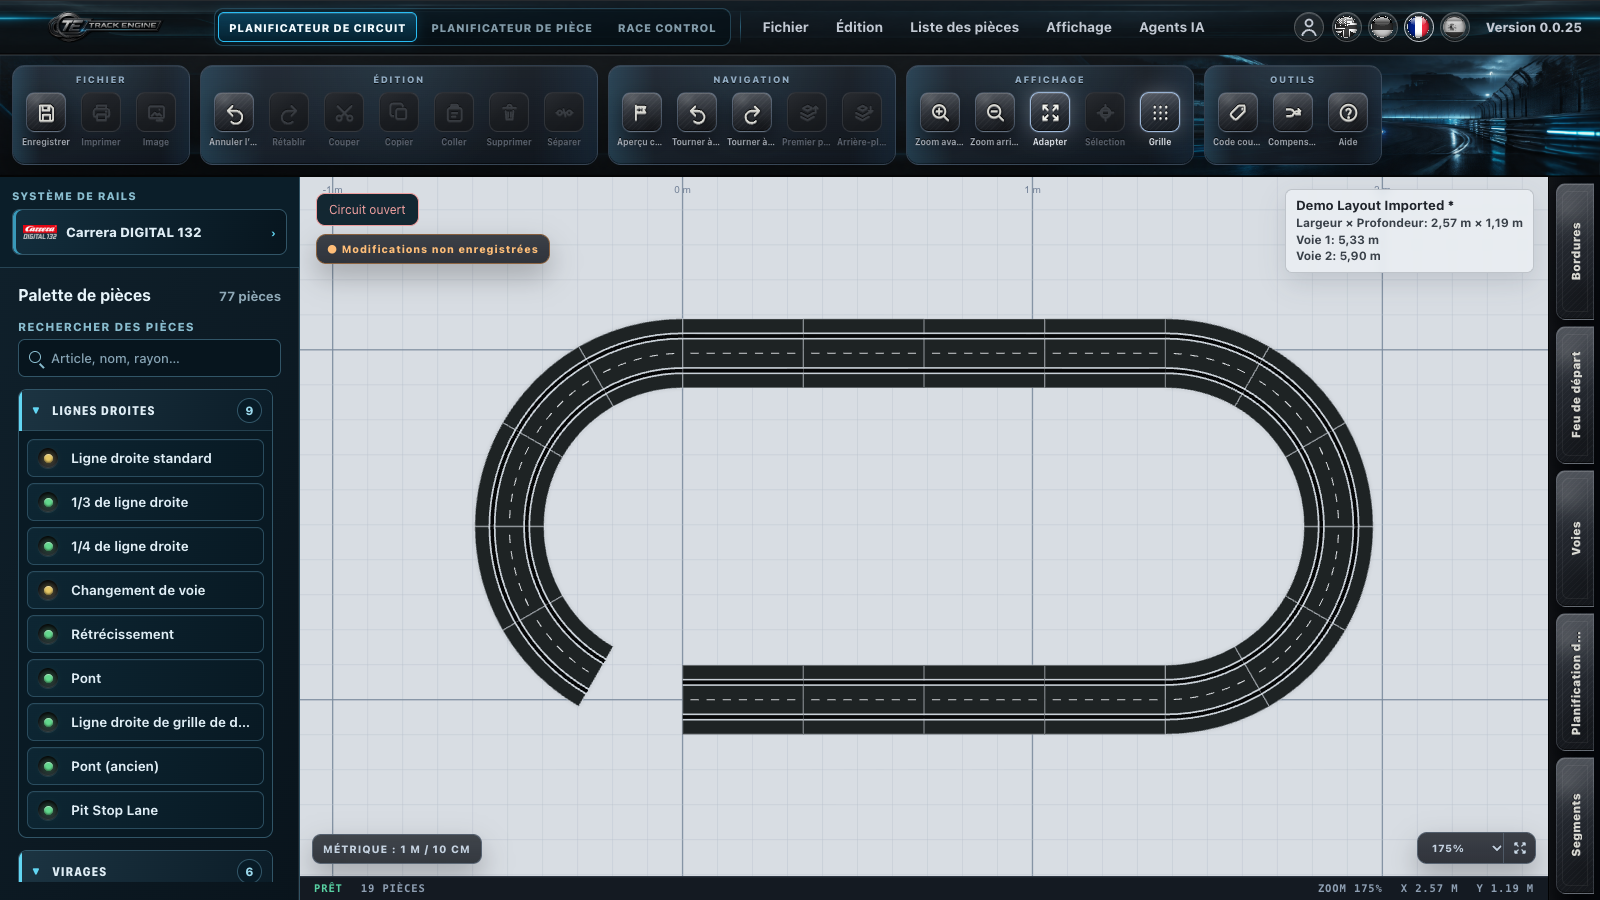Expand the Feu de départ side panel
This screenshot has width=1600, height=900.
[x=1576, y=395]
